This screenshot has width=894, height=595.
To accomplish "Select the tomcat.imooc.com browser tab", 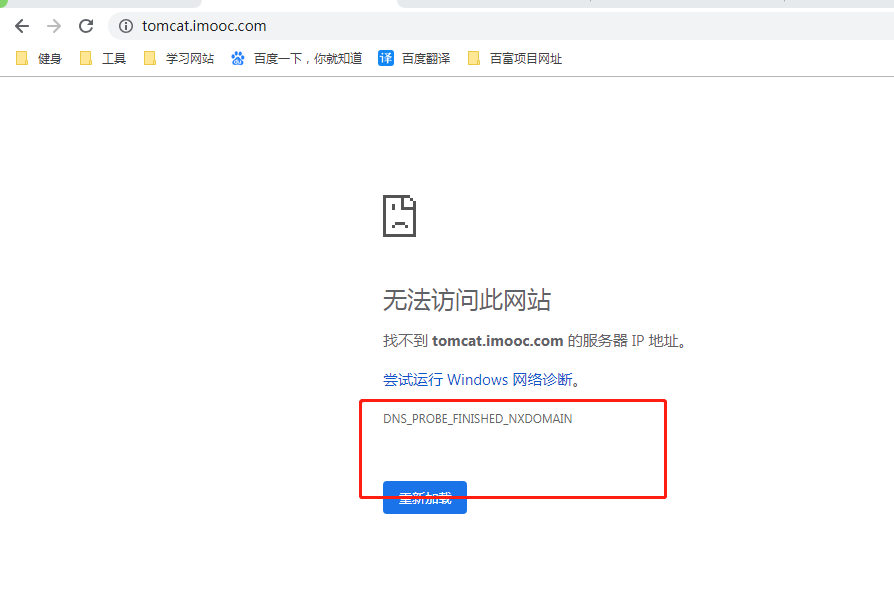I will point(100,5).
